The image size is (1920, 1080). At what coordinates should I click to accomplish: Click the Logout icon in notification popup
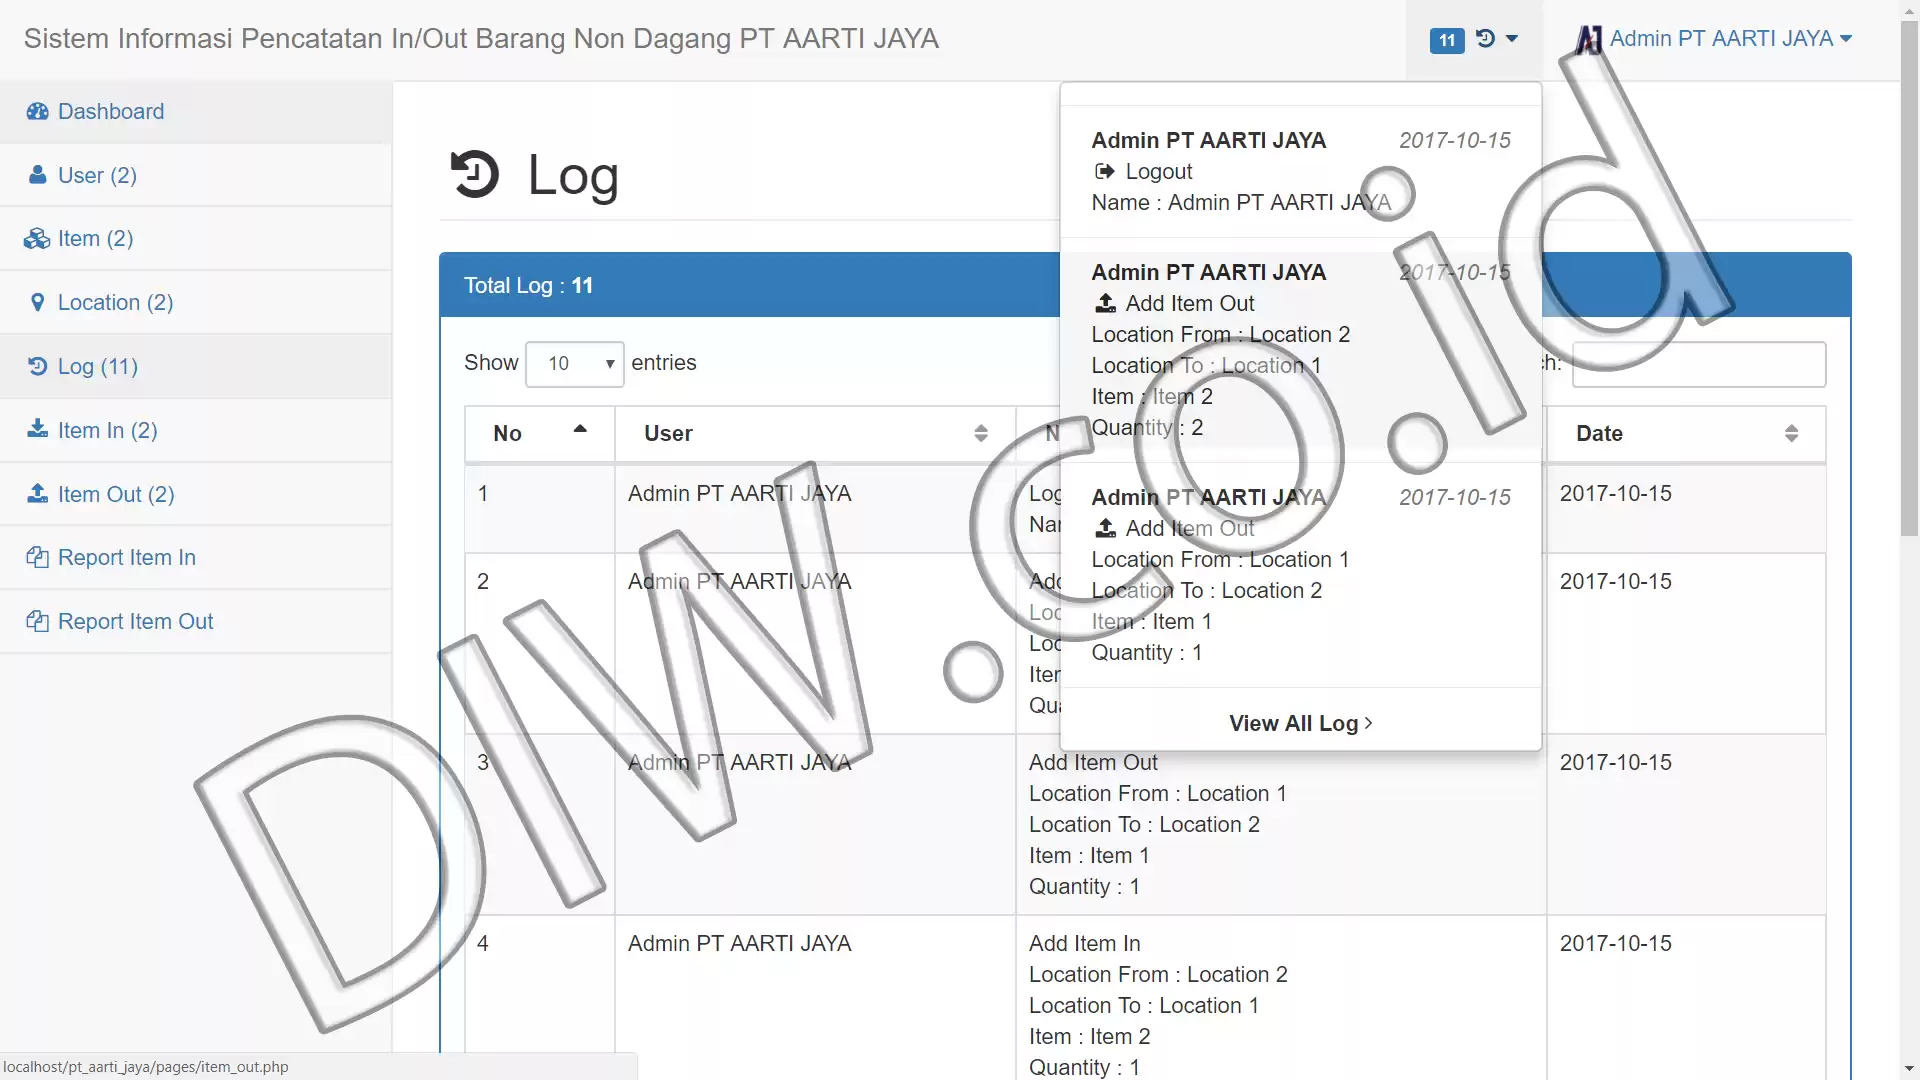click(x=1104, y=171)
